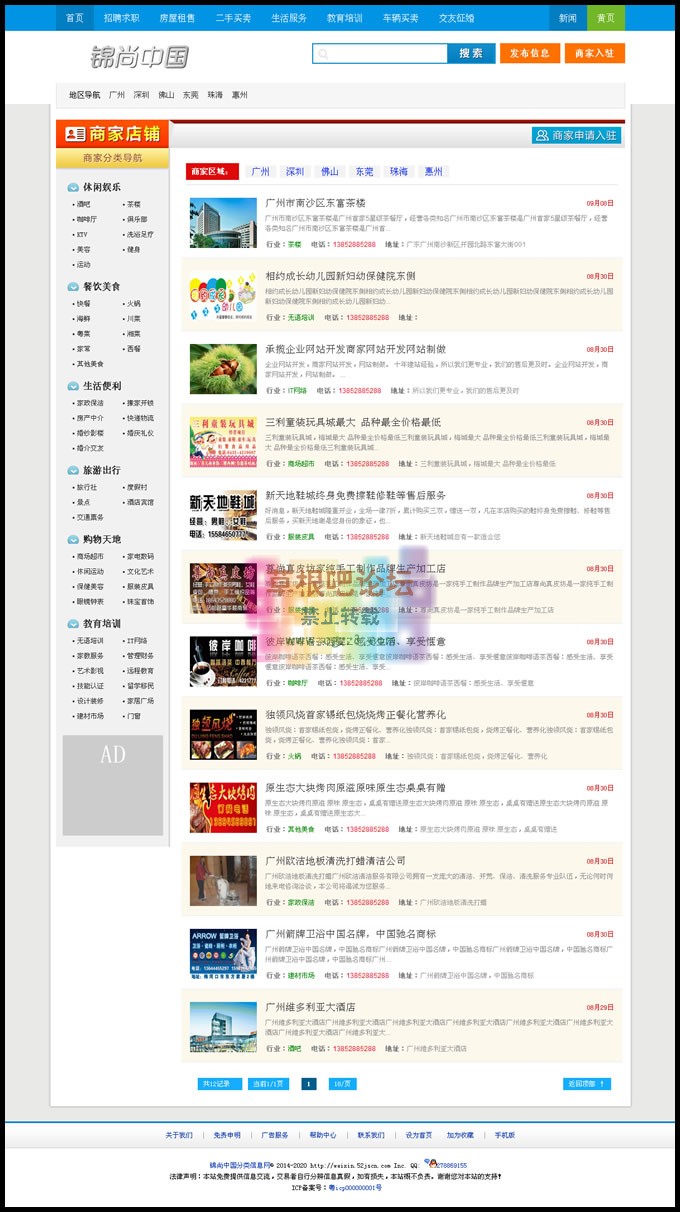The image size is (680, 1212).
Task: Open the 加为收藏 footer link
Action: (x=460, y=1135)
